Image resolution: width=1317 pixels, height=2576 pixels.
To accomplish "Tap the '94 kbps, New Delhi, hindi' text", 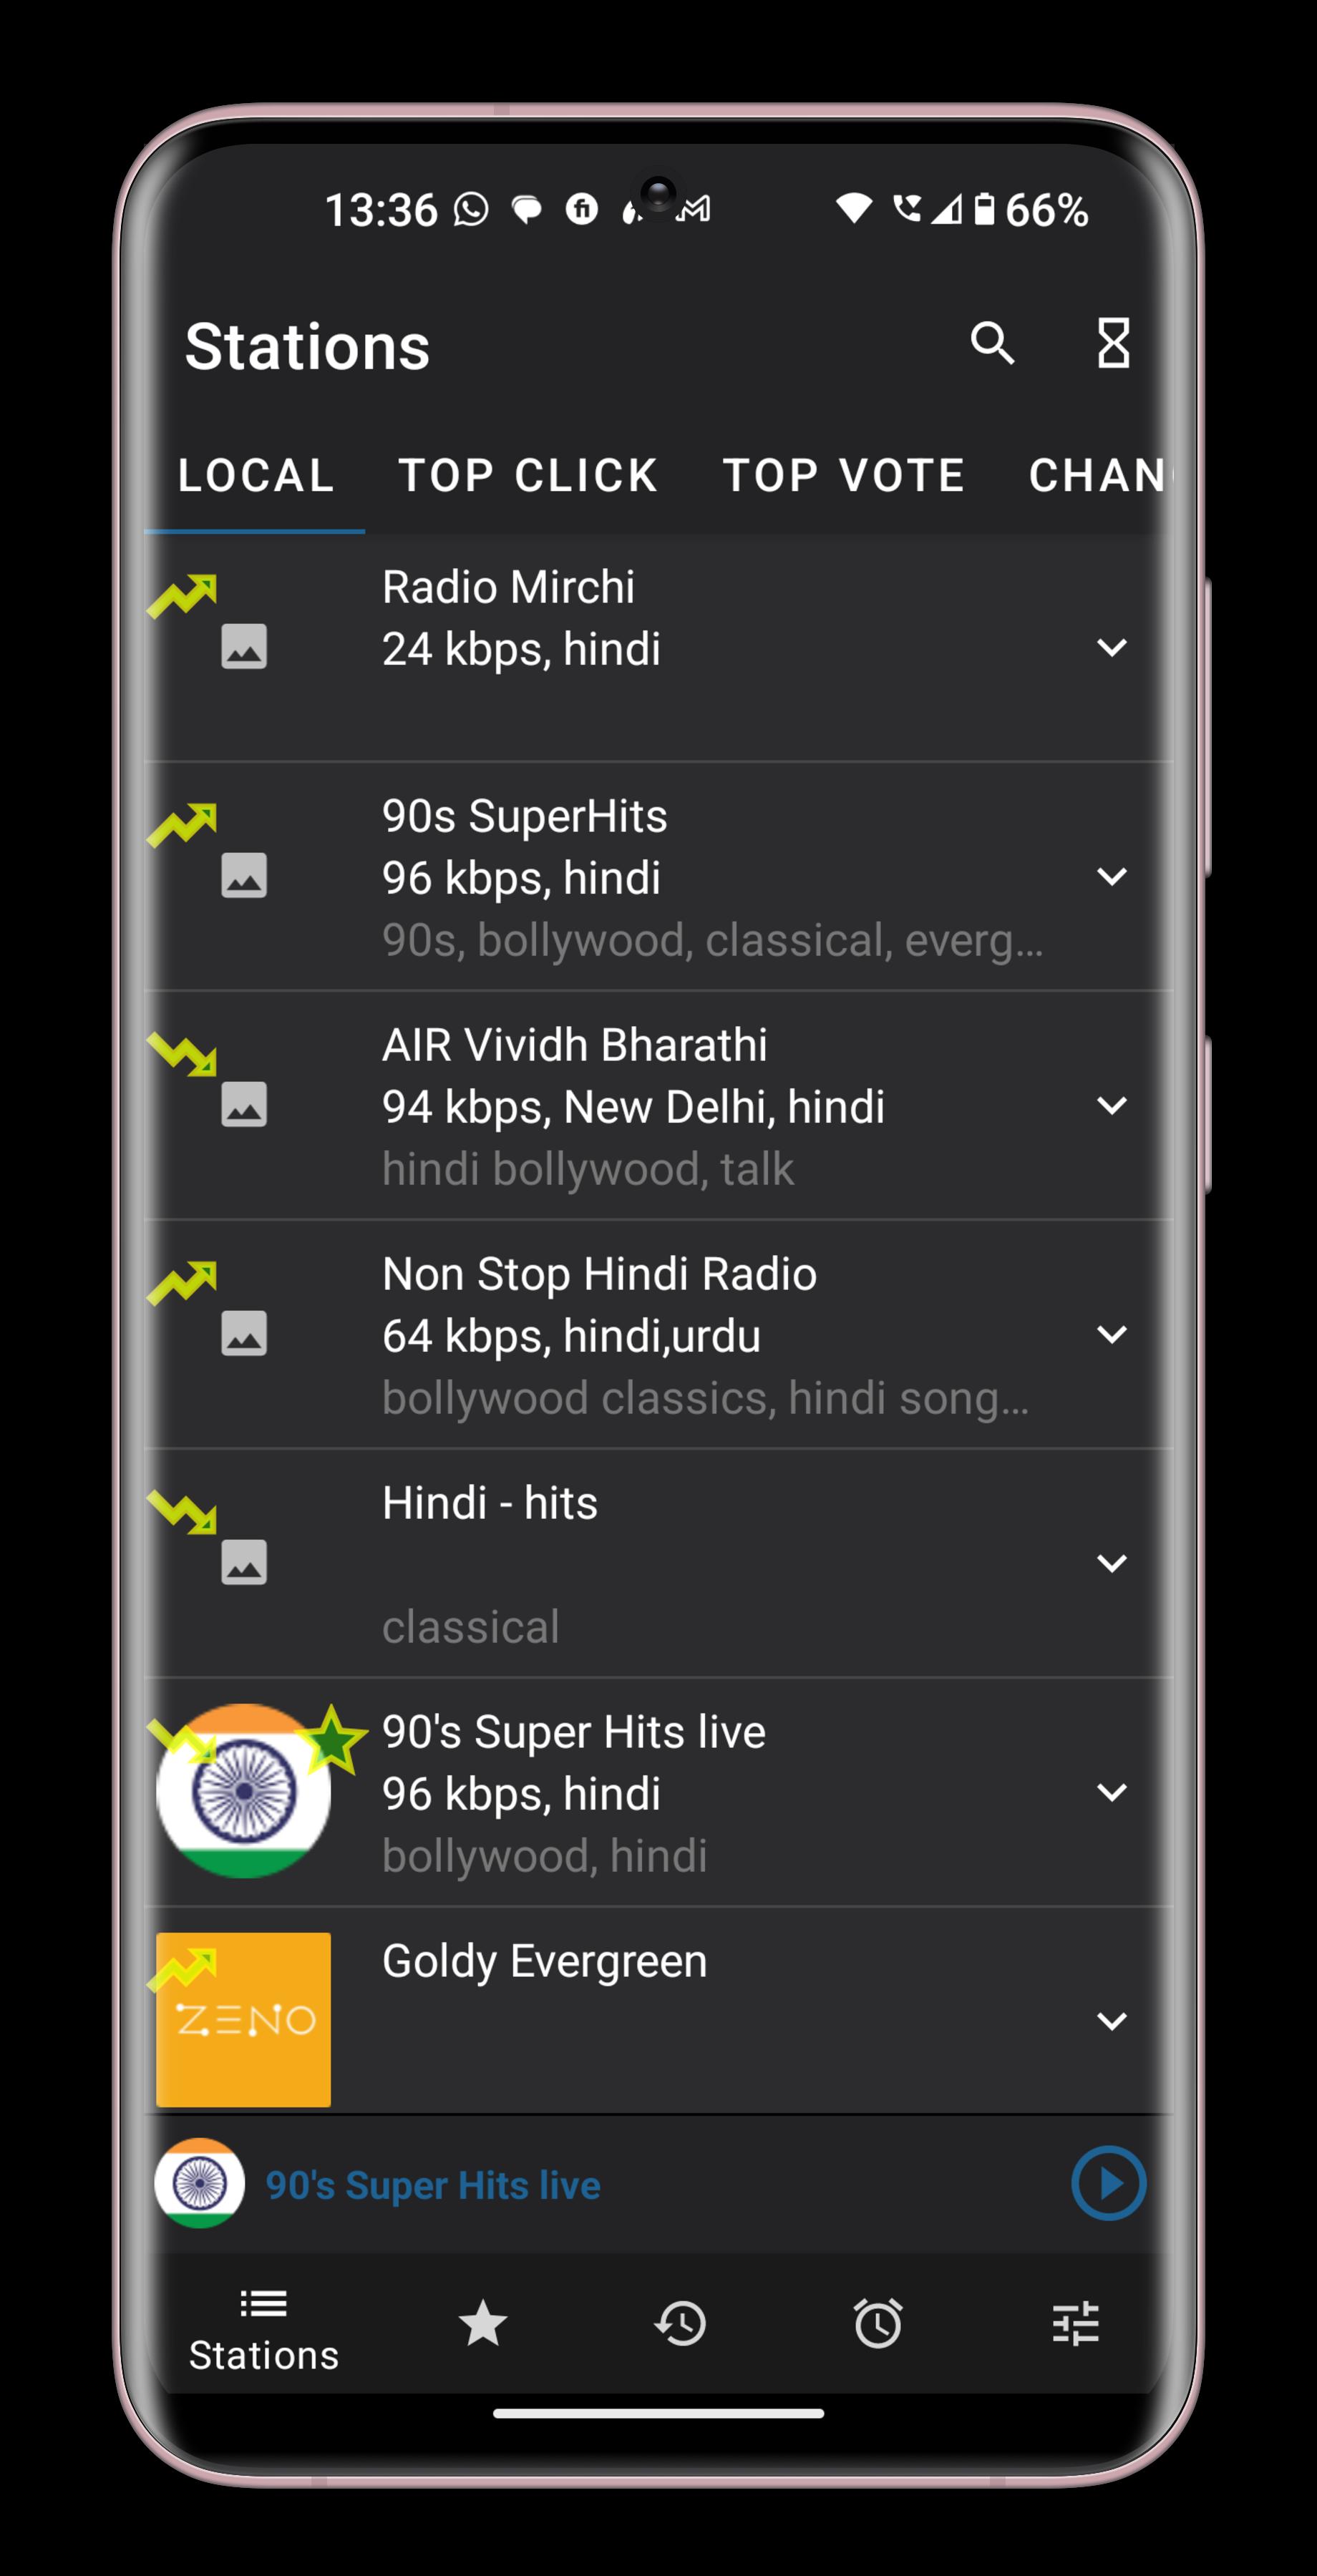I will [633, 1107].
